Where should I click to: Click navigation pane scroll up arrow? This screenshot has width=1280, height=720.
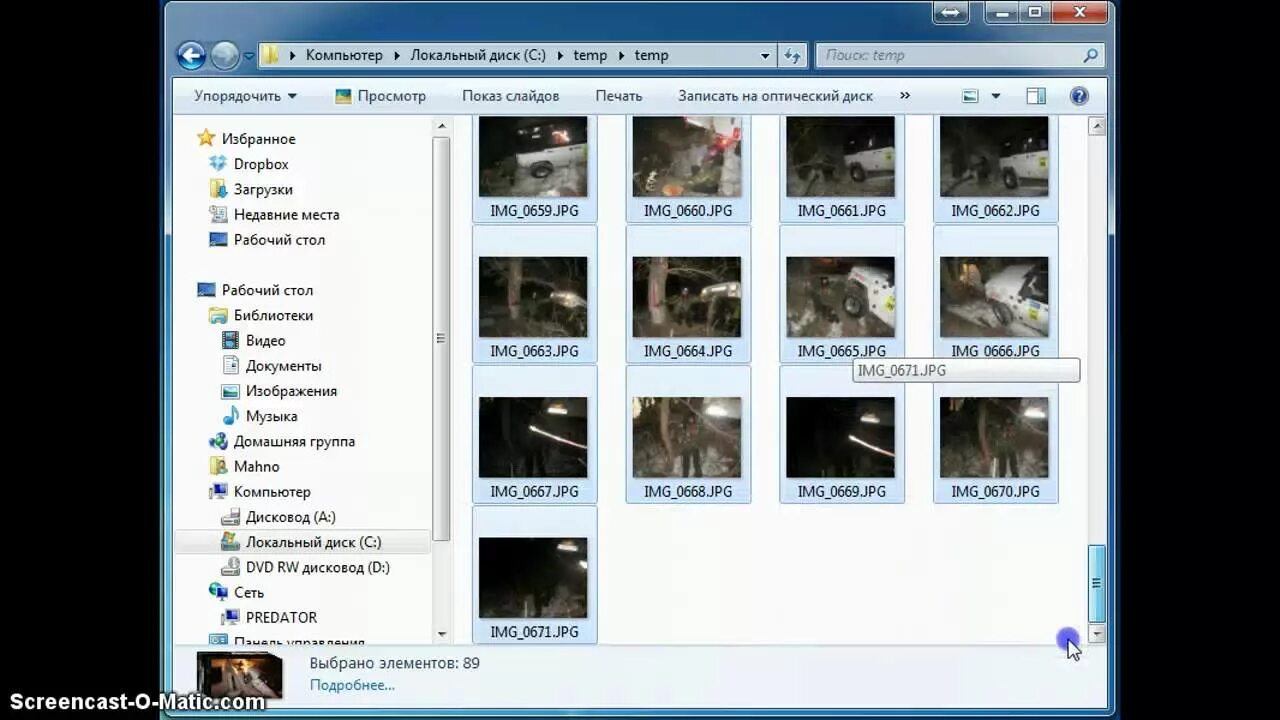441,127
